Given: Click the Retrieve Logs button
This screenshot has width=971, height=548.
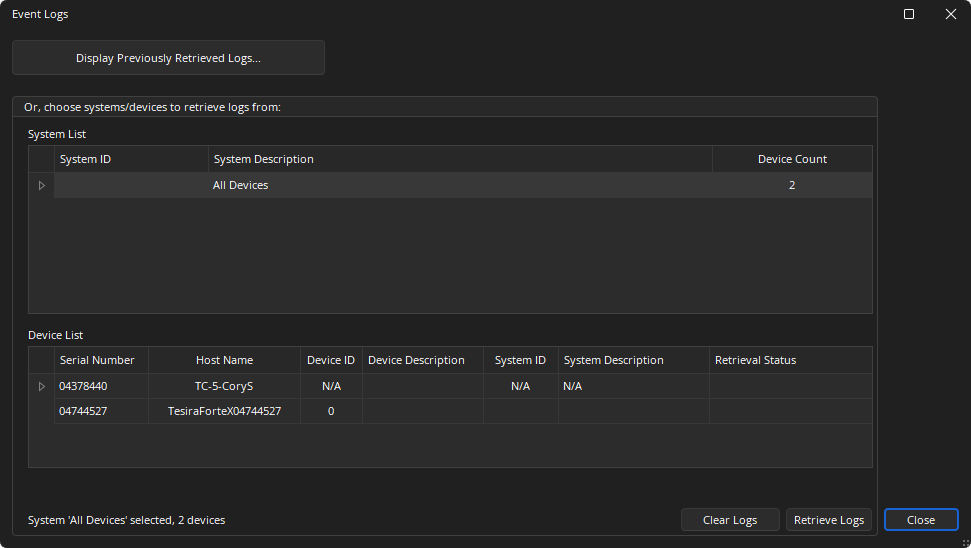Looking at the screenshot, I should [828, 520].
